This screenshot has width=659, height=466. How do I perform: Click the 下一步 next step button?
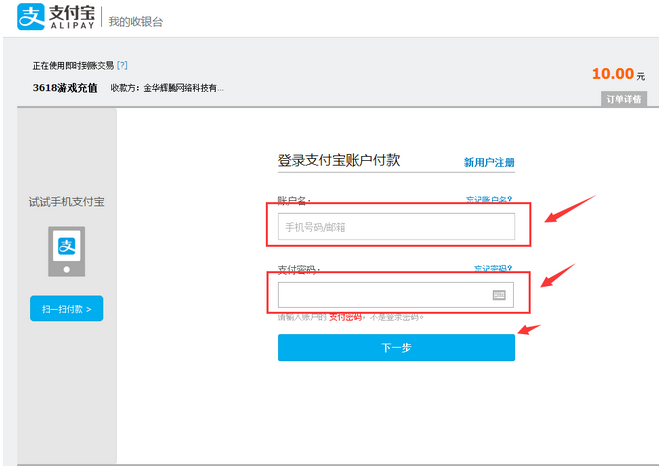[x=396, y=348]
